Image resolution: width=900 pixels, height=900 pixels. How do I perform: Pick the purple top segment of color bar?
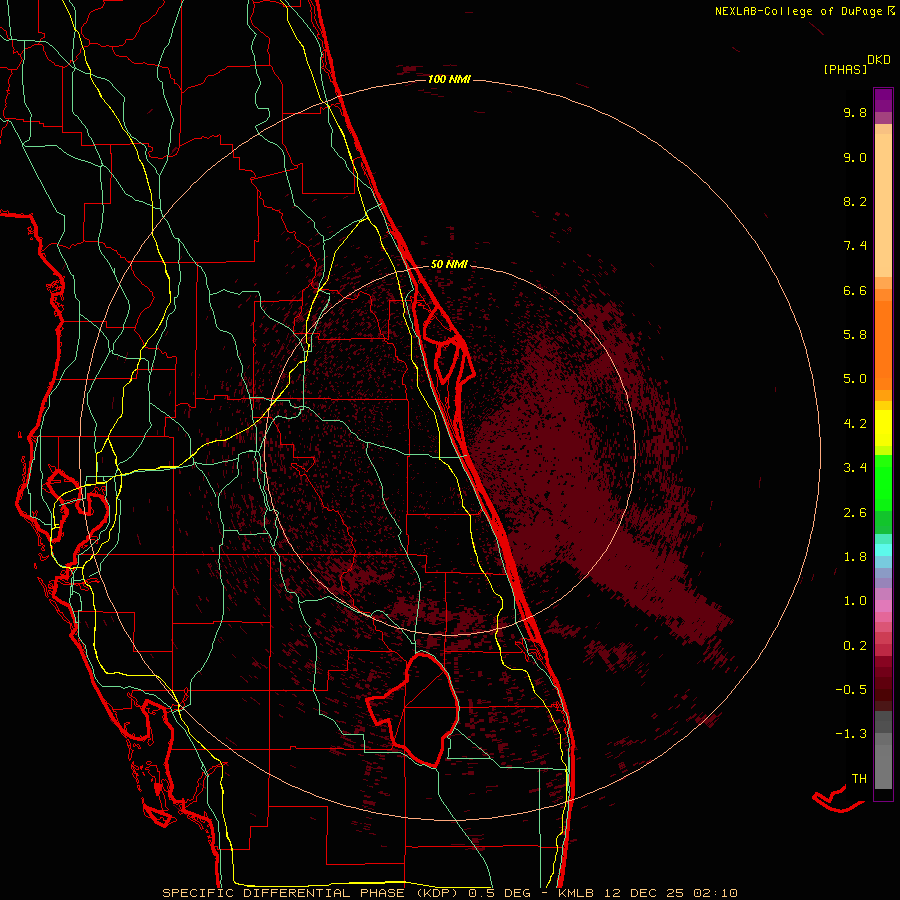pyautogui.click(x=883, y=100)
